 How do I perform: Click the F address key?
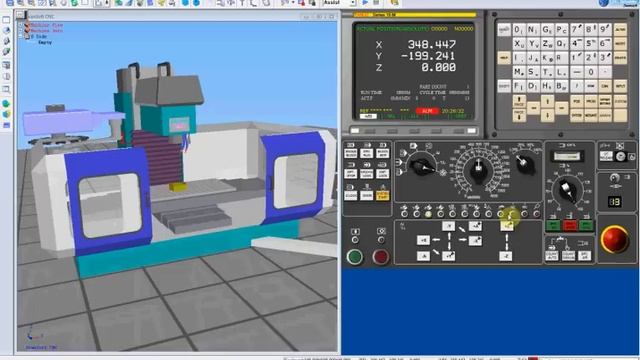[x=519, y=86]
